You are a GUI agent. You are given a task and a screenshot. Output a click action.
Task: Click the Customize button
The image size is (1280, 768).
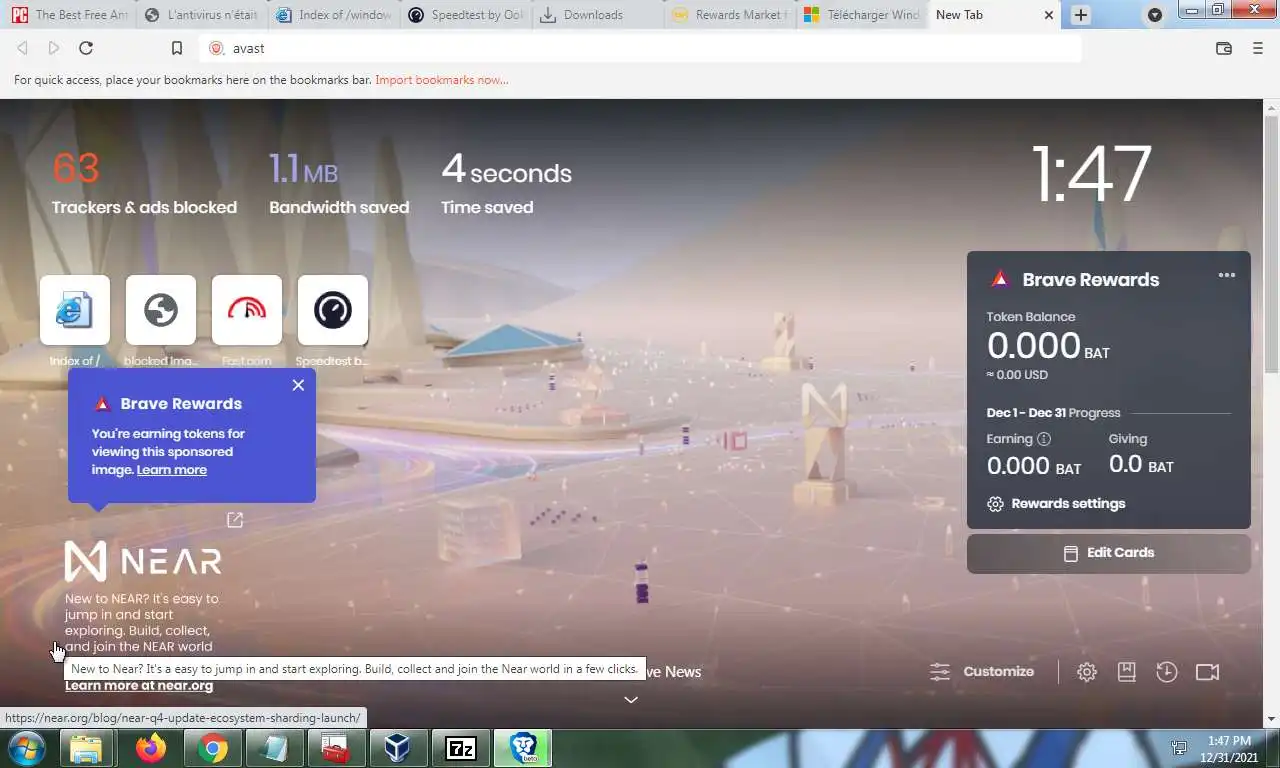(982, 672)
